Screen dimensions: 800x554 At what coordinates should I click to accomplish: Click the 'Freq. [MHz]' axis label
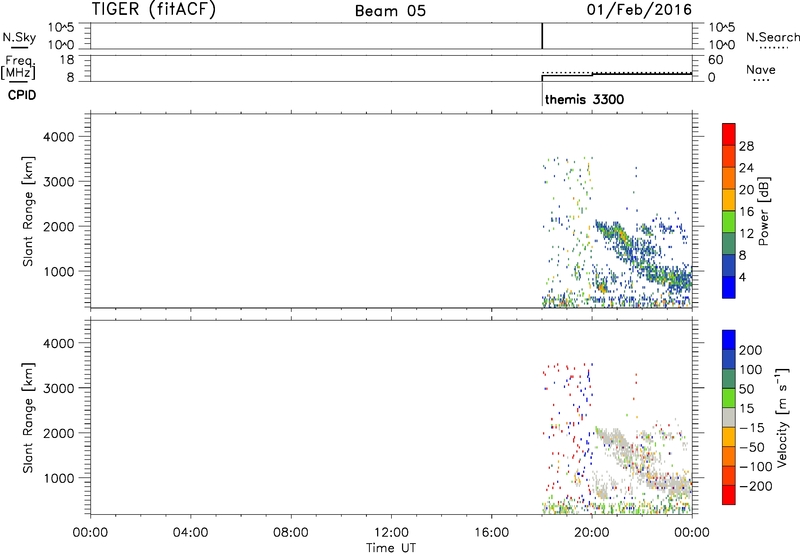[19, 67]
